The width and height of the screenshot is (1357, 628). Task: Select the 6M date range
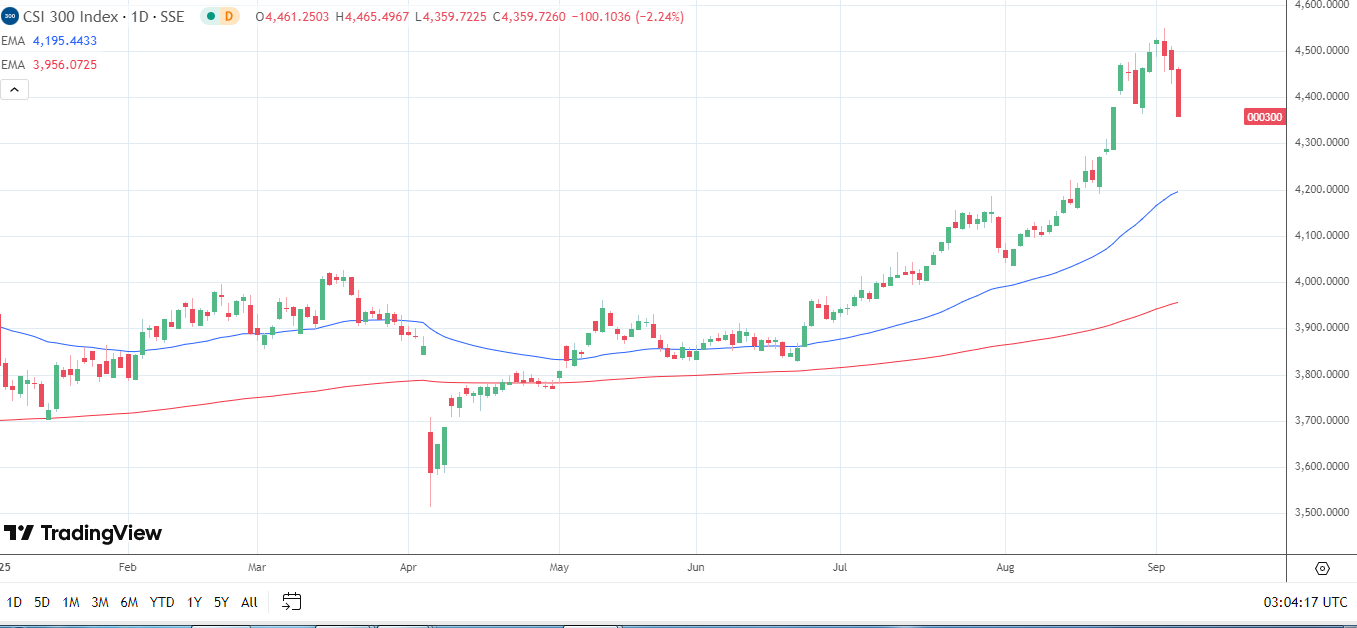pos(129,602)
